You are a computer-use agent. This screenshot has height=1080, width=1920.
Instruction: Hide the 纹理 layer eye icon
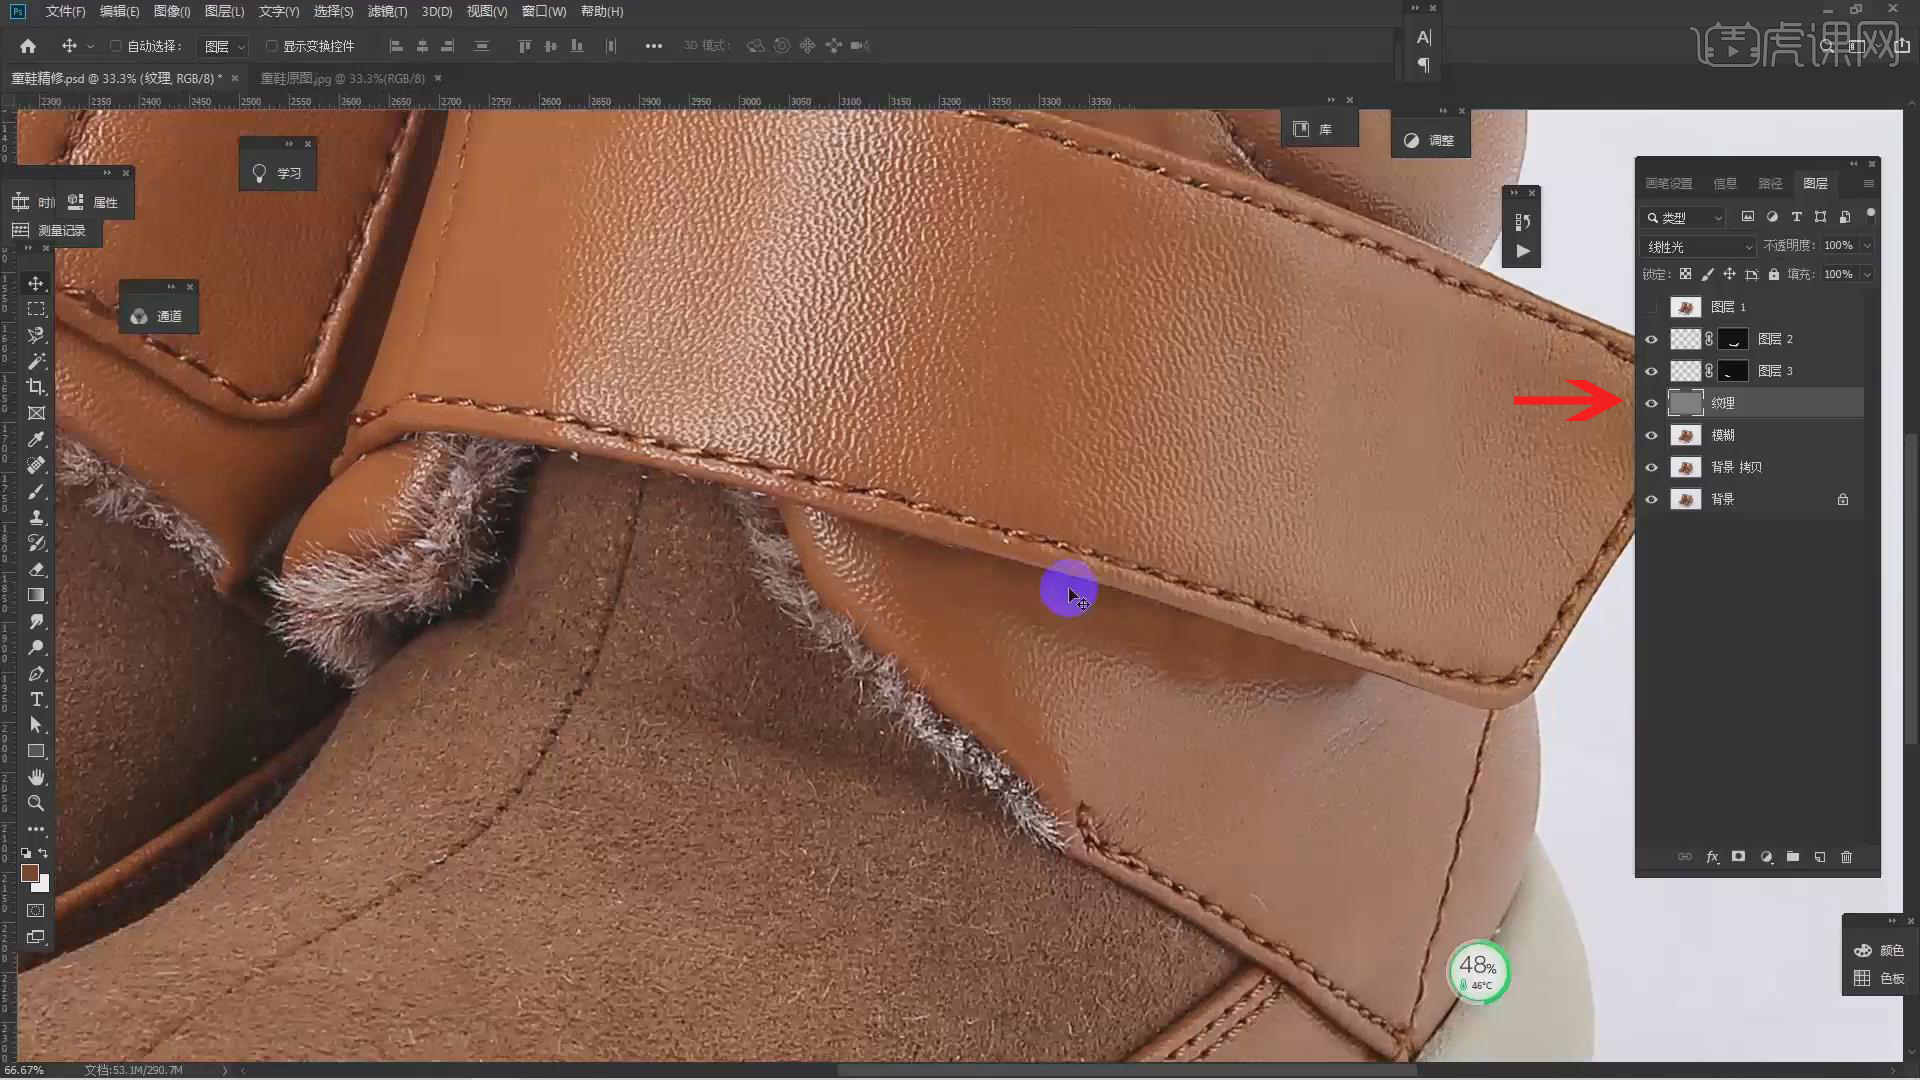[1651, 403]
